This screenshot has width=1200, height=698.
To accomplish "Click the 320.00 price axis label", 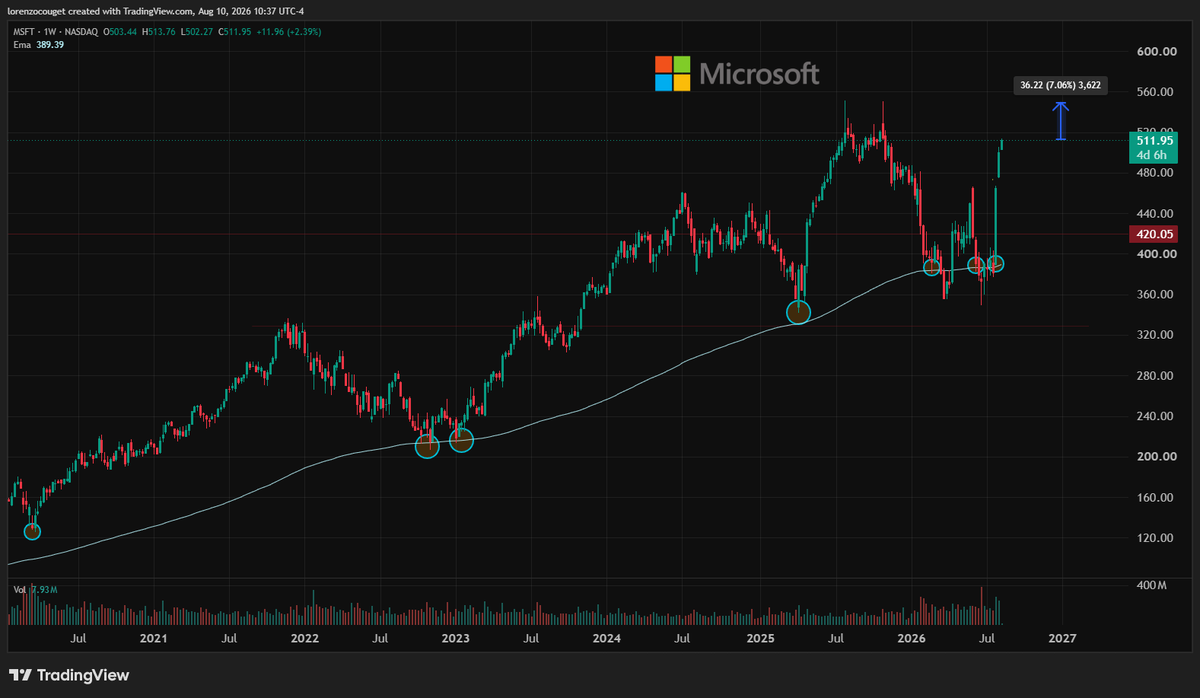I will click(1156, 335).
